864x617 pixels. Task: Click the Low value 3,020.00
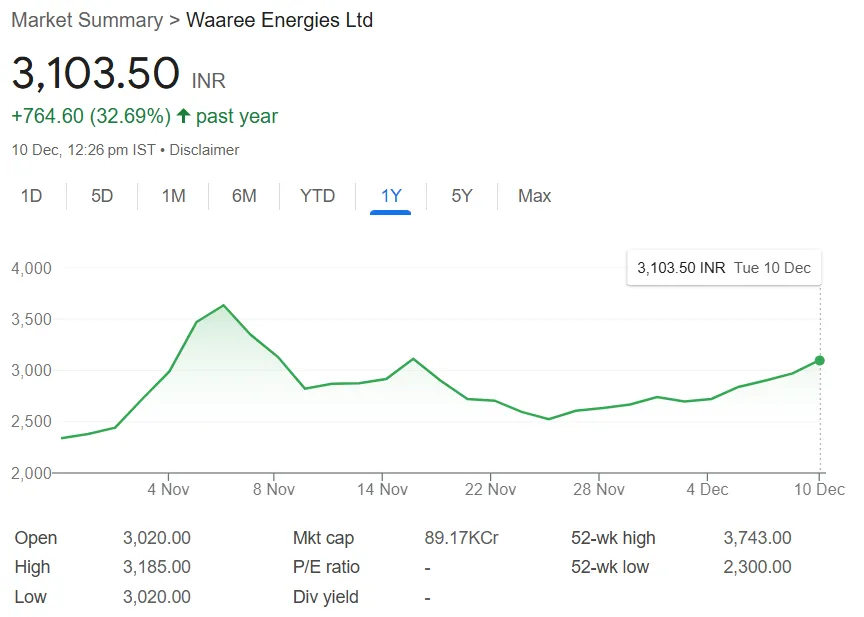click(156, 597)
